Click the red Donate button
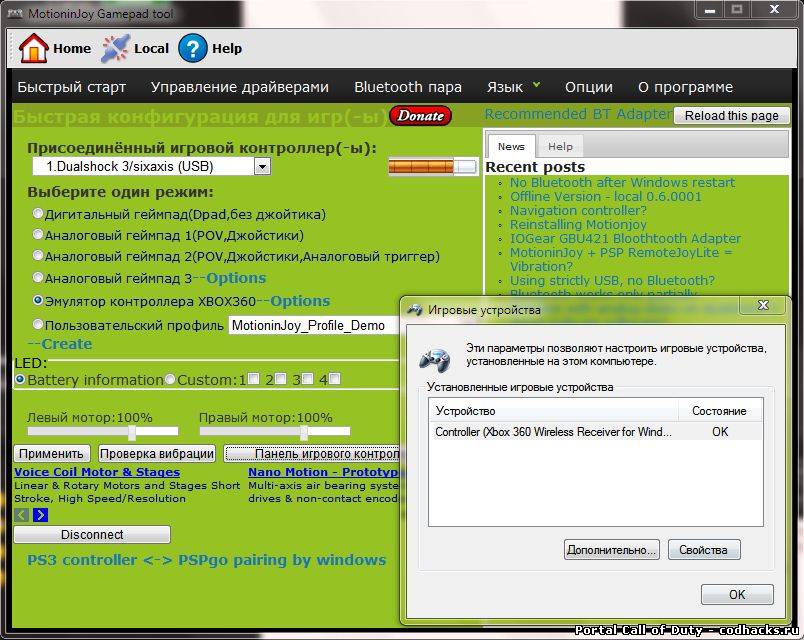 click(x=420, y=116)
